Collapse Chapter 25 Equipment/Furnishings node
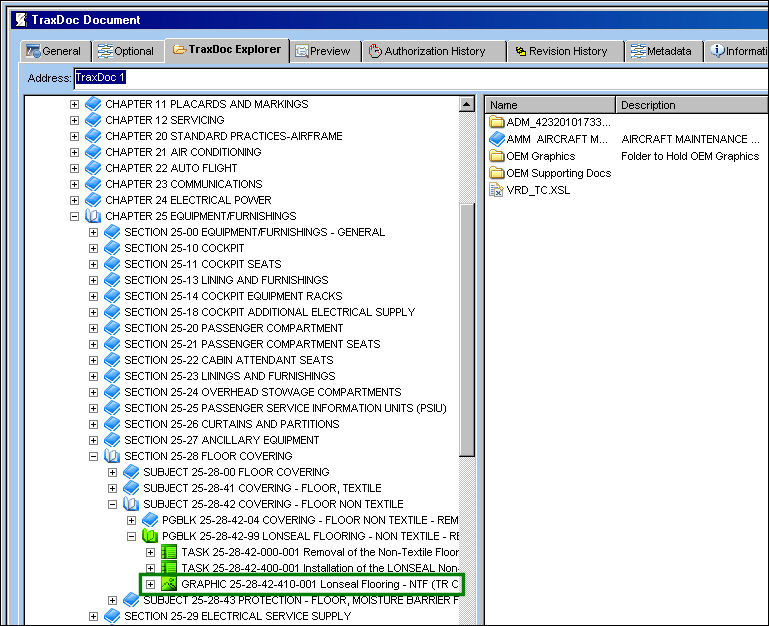 pyautogui.click(x=74, y=216)
